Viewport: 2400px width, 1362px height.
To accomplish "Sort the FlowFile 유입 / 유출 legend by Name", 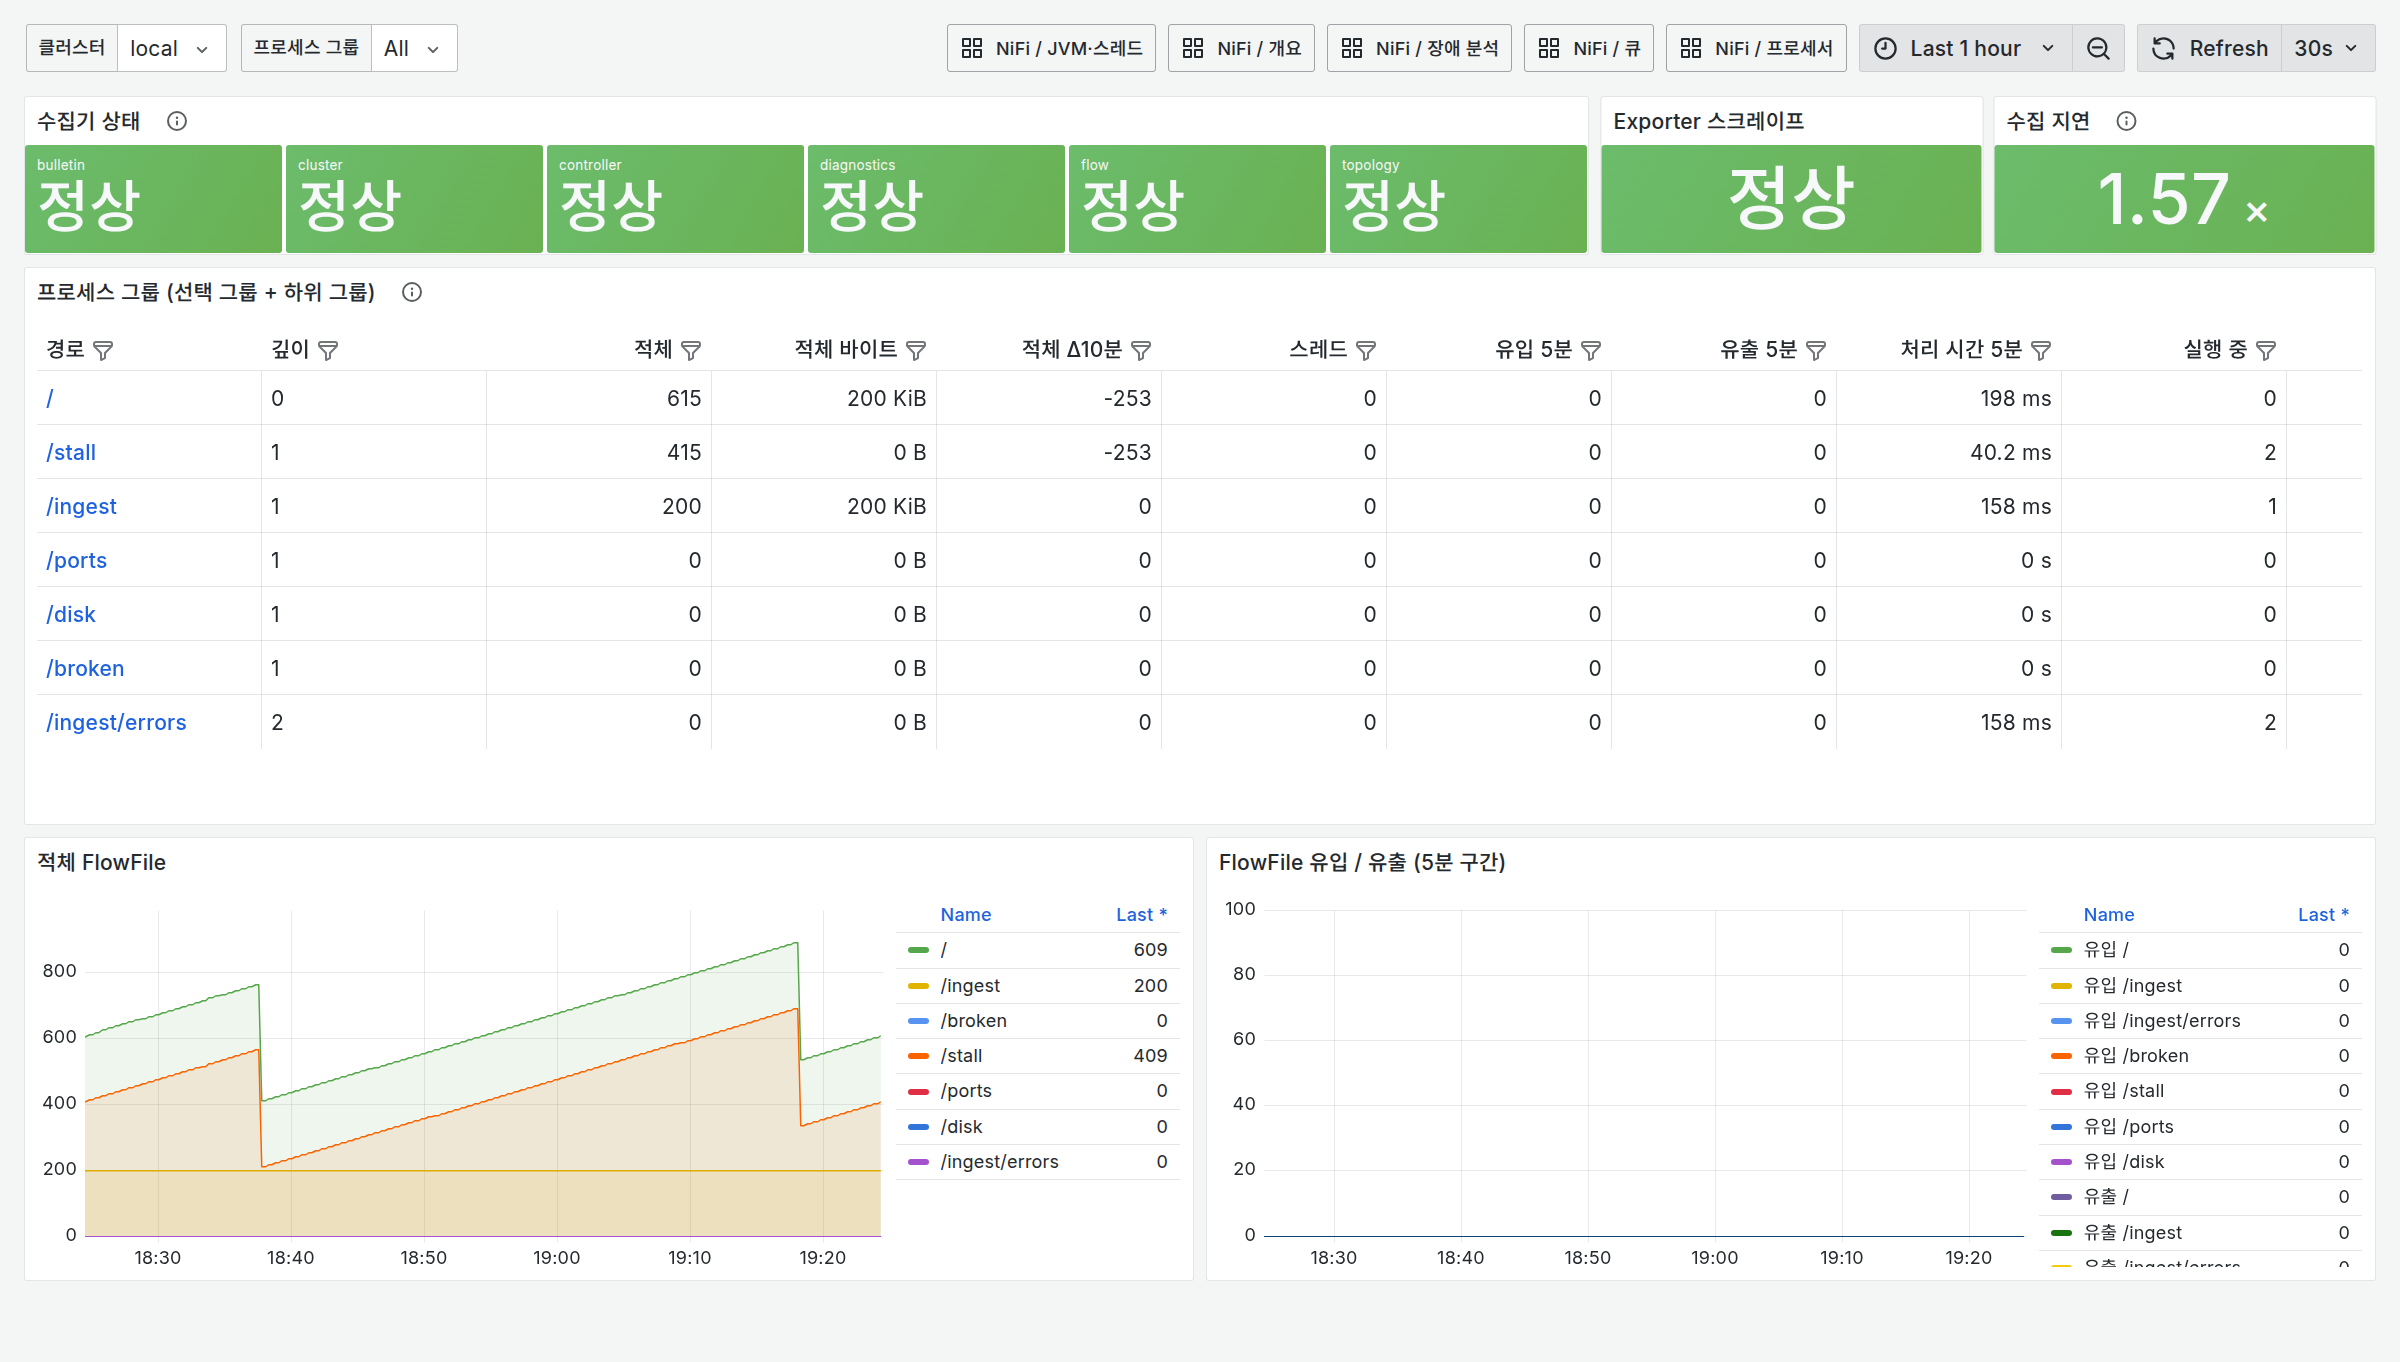I will tap(2108, 915).
